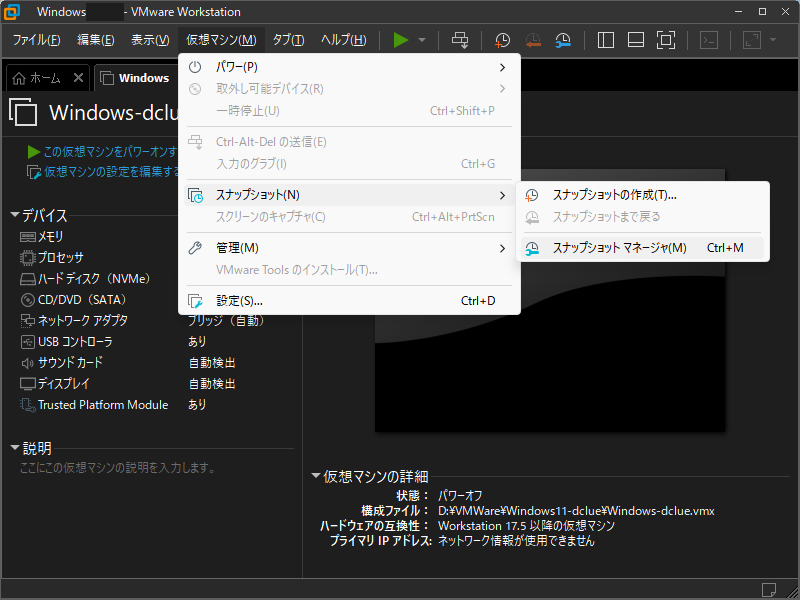The height and width of the screenshot is (600, 800).
Task: Click the configuration file path text
Action: (576, 511)
